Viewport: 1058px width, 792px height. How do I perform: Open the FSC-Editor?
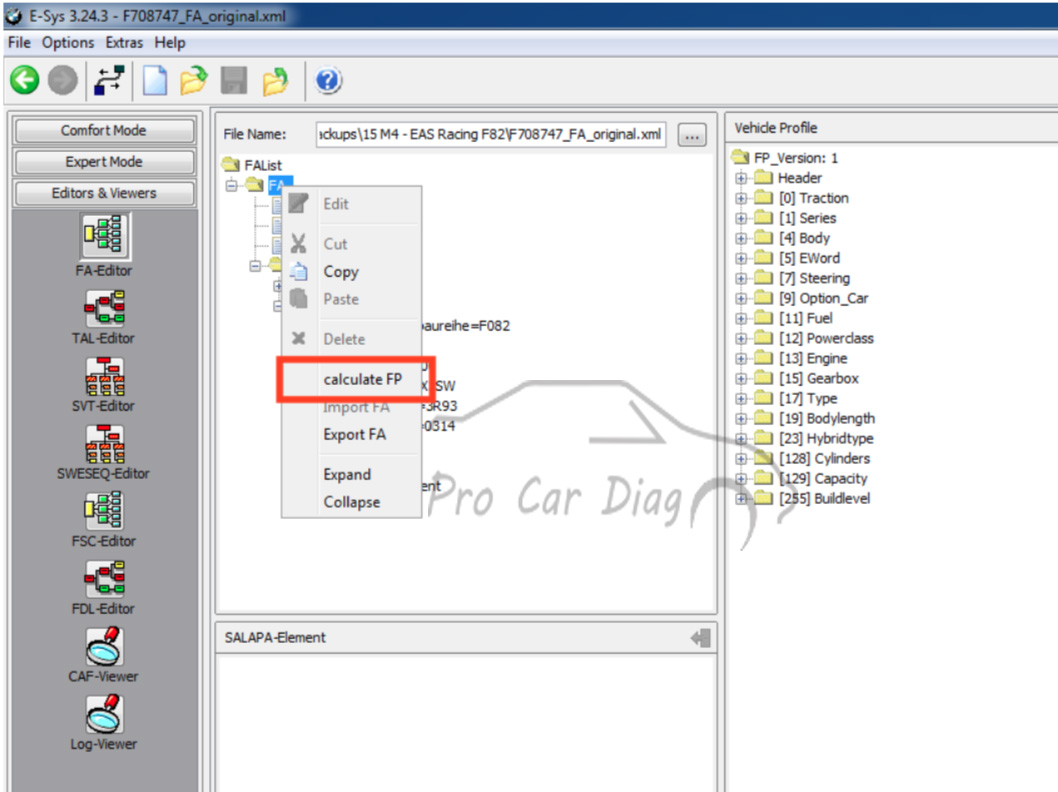[104, 519]
